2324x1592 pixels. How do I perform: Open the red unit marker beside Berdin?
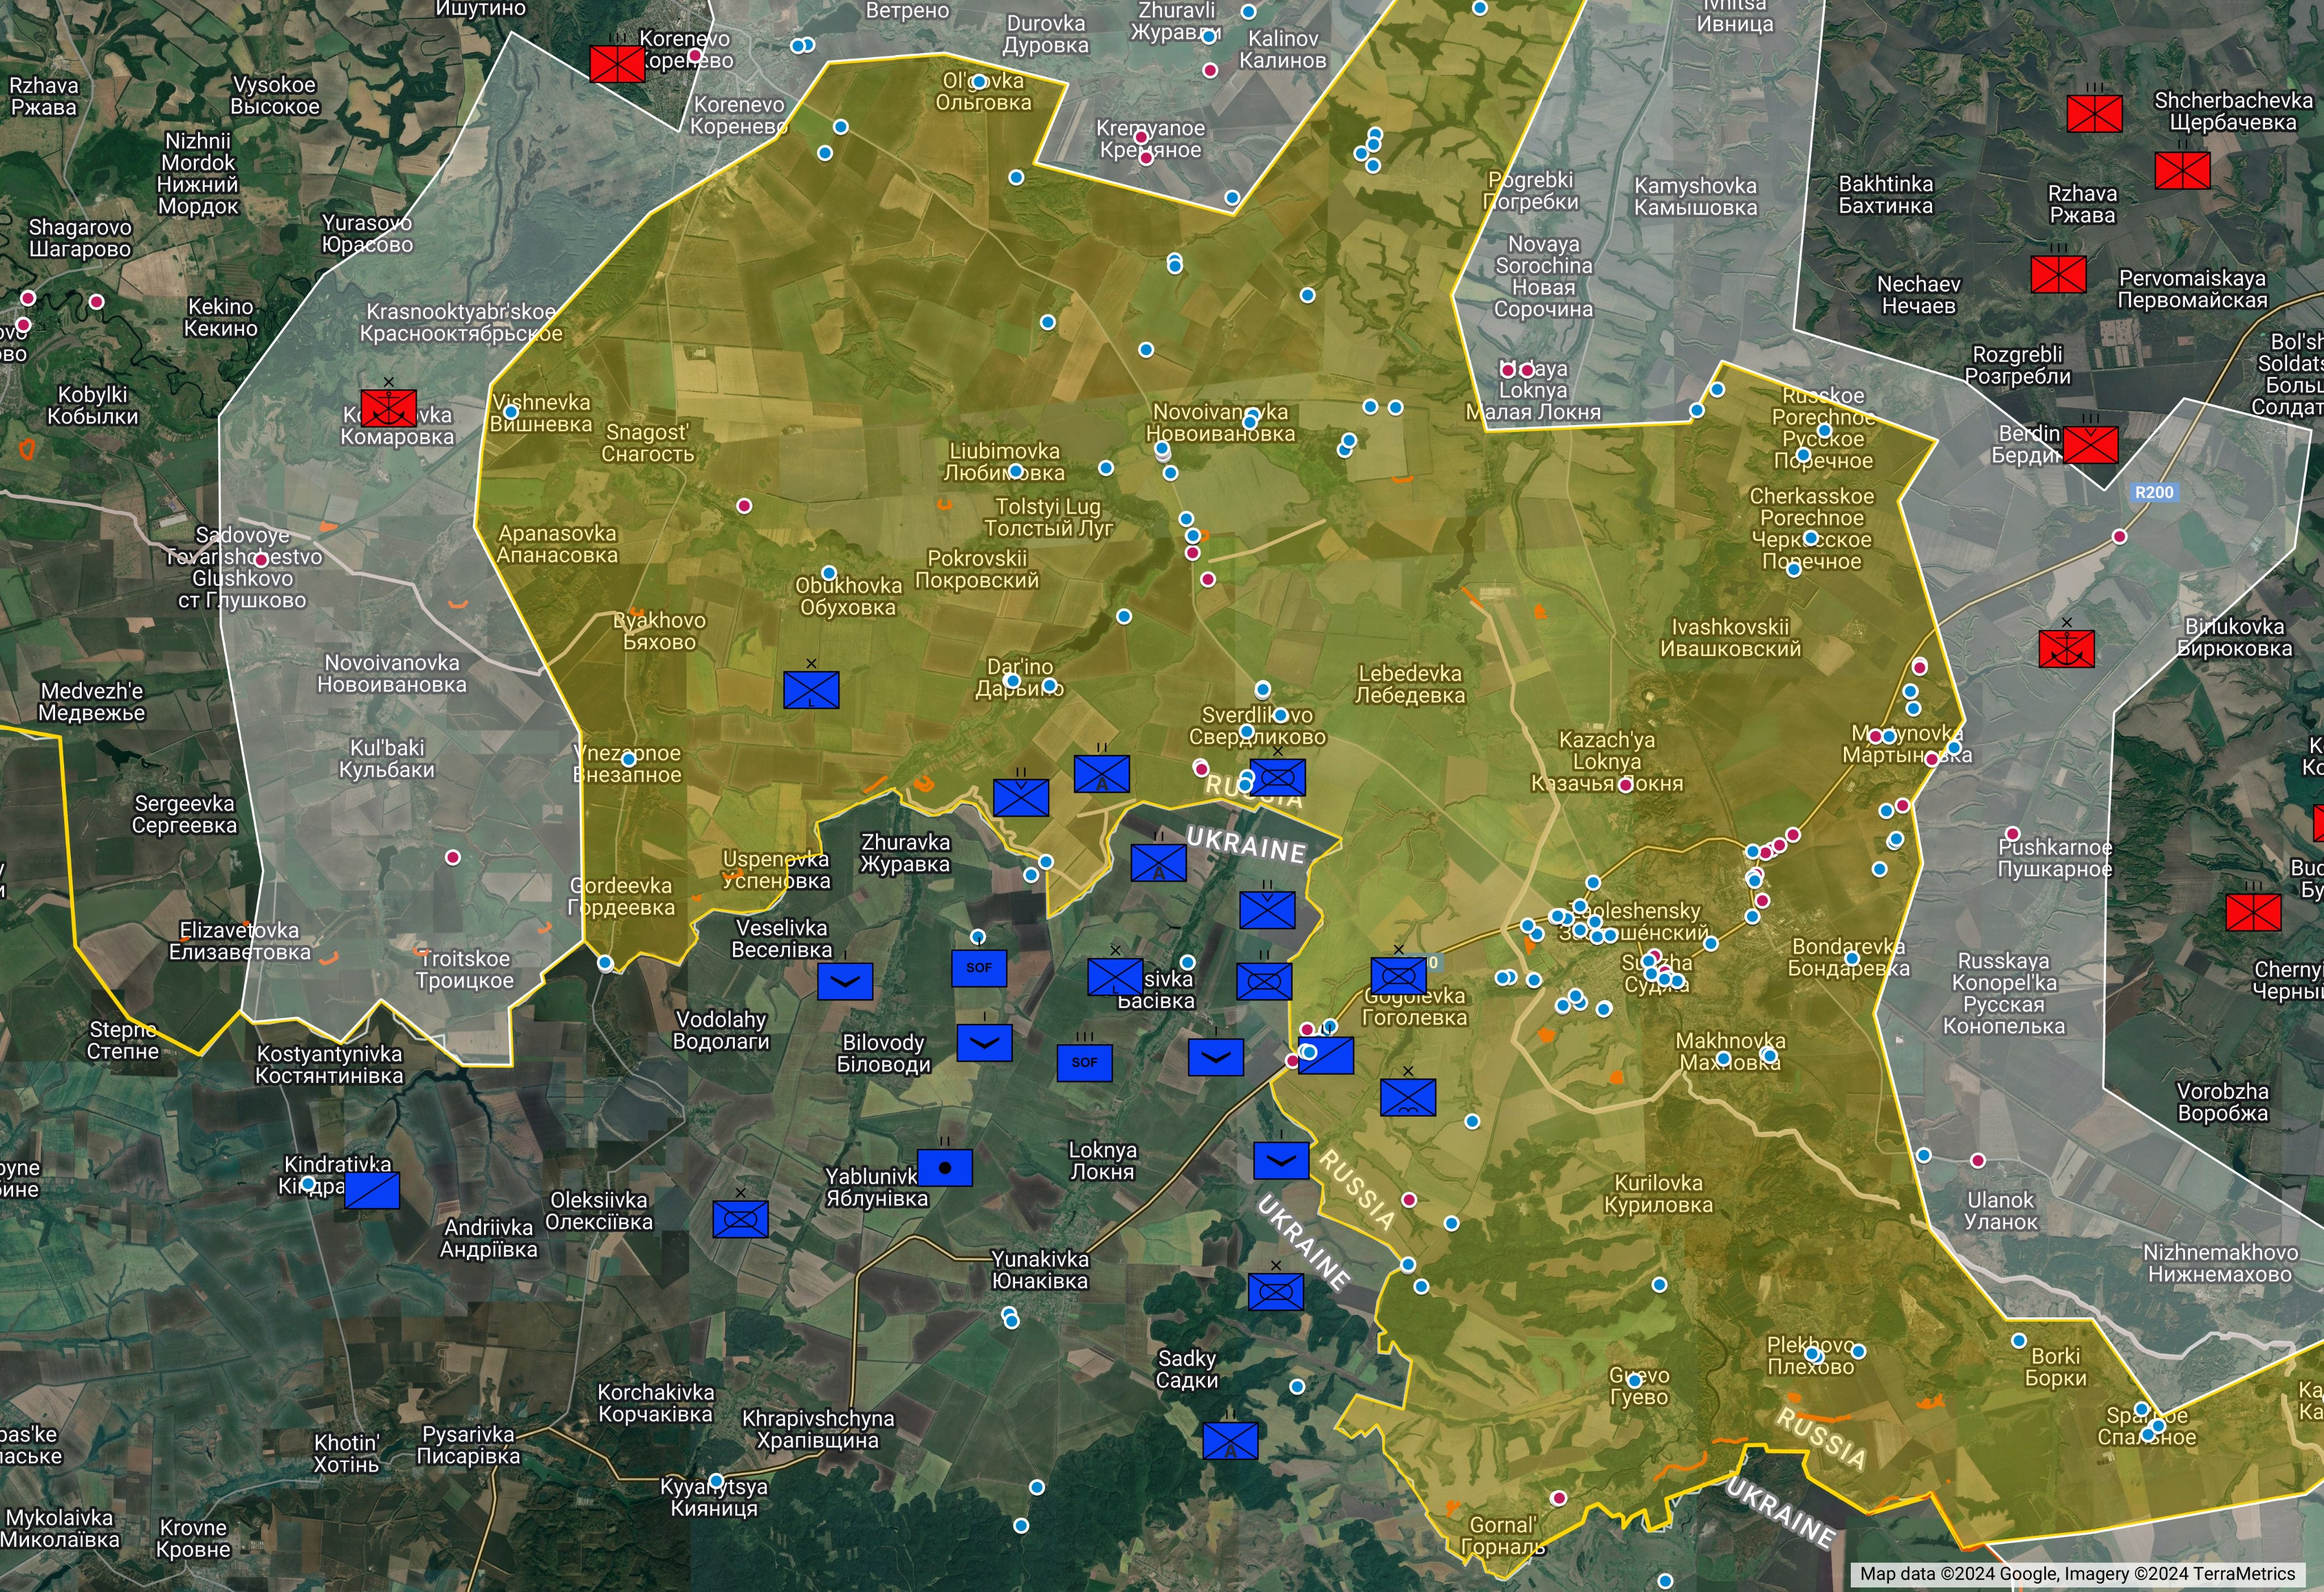2090,445
